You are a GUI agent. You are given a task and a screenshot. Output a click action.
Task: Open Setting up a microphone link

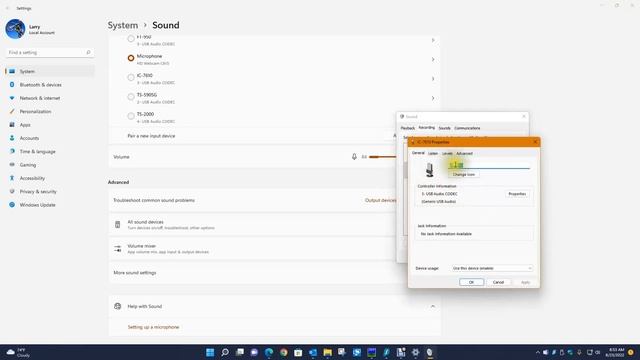tap(153, 327)
